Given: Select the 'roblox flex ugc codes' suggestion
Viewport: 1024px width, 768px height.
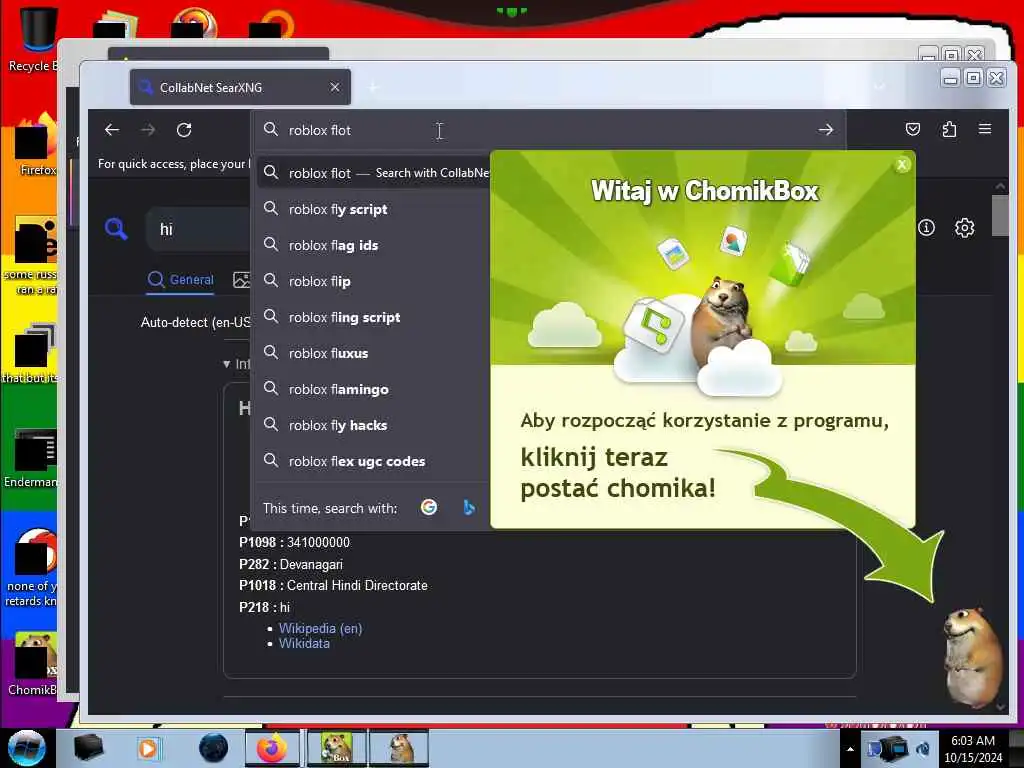Looking at the screenshot, I should pyautogui.click(x=374, y=460).
